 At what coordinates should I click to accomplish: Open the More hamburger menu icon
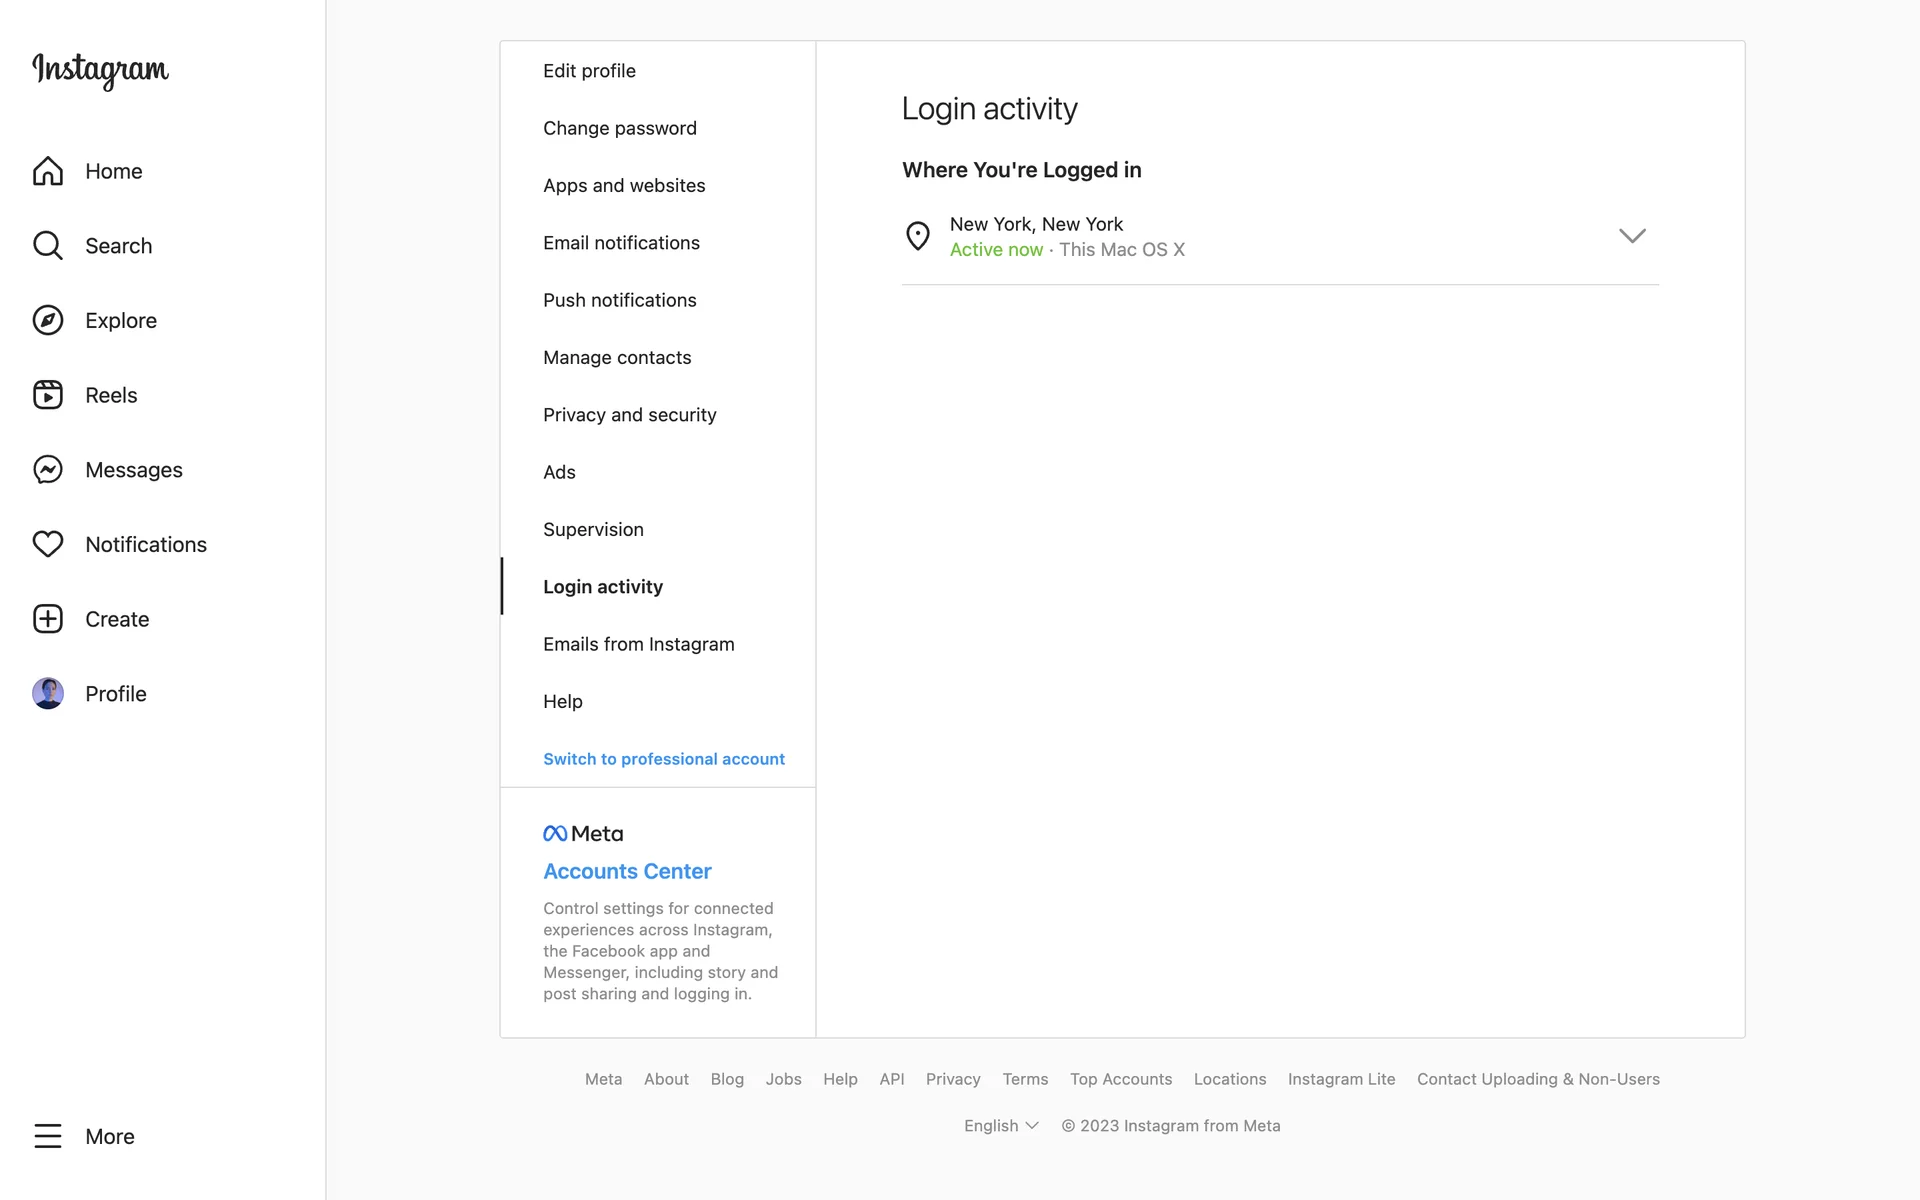47,1136
